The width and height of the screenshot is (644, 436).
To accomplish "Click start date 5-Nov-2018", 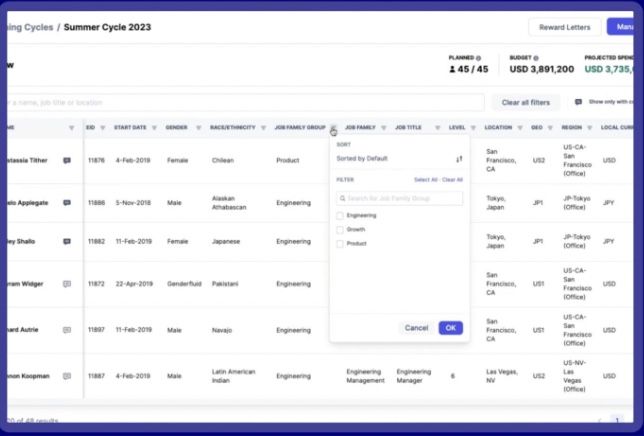I will coord(133,203).
